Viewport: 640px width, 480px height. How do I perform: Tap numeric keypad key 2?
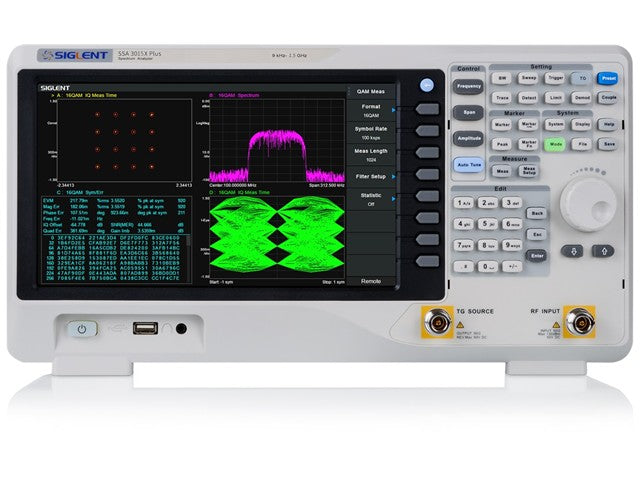488,203
